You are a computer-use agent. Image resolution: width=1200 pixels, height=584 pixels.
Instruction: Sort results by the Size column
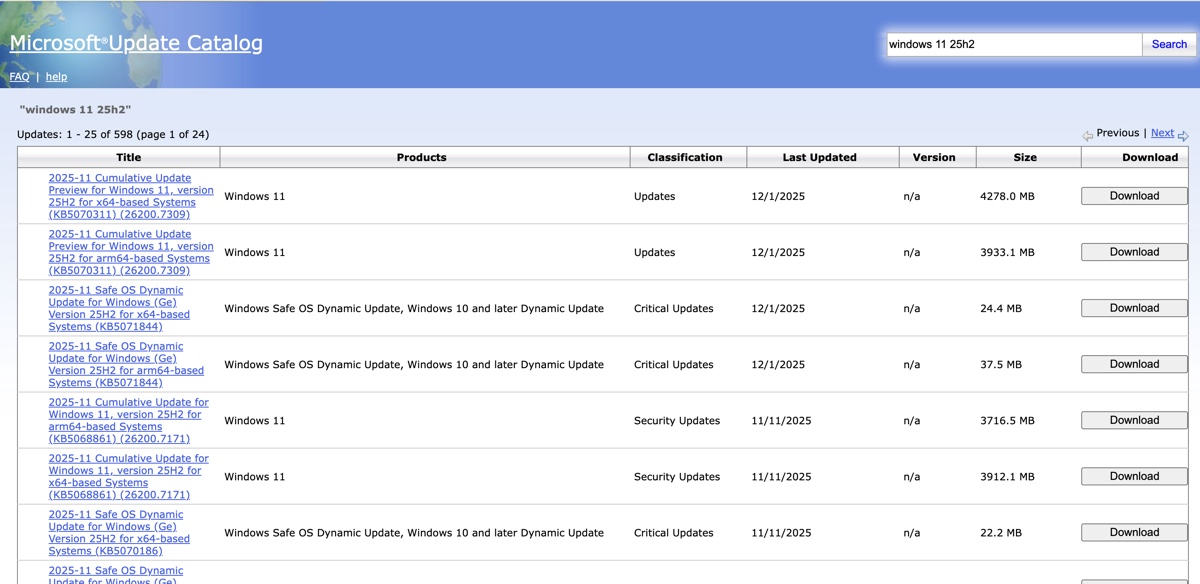pyautogui.click(x=1027, y=157)
